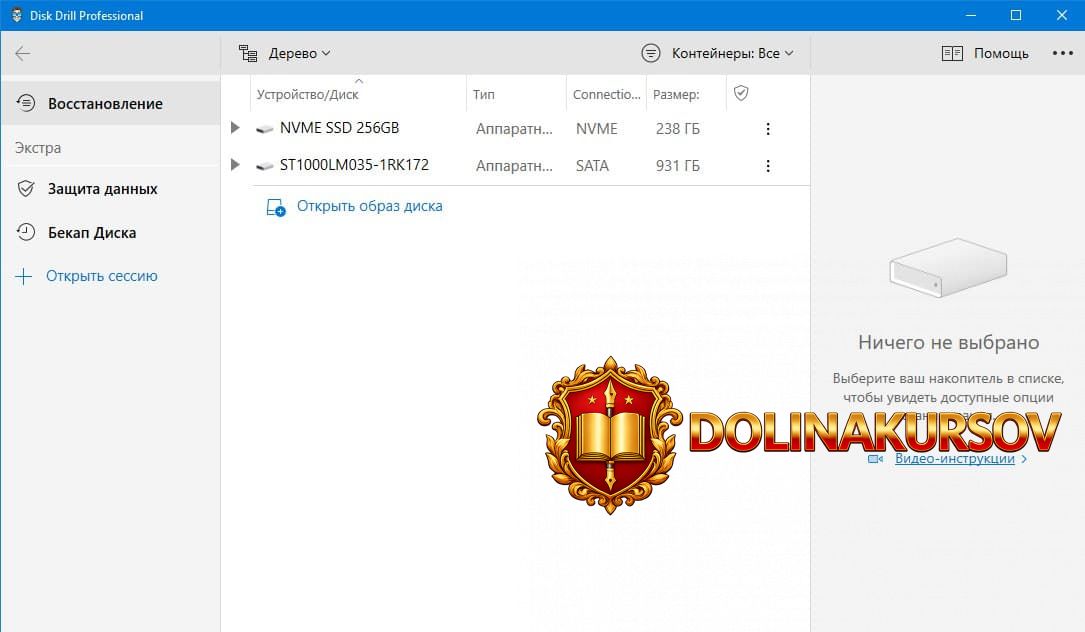The height and width of the screenshot is (632, 1085).
Task: Click the plus icon beside Открыть сессию
Action: (x=24, y=277)
